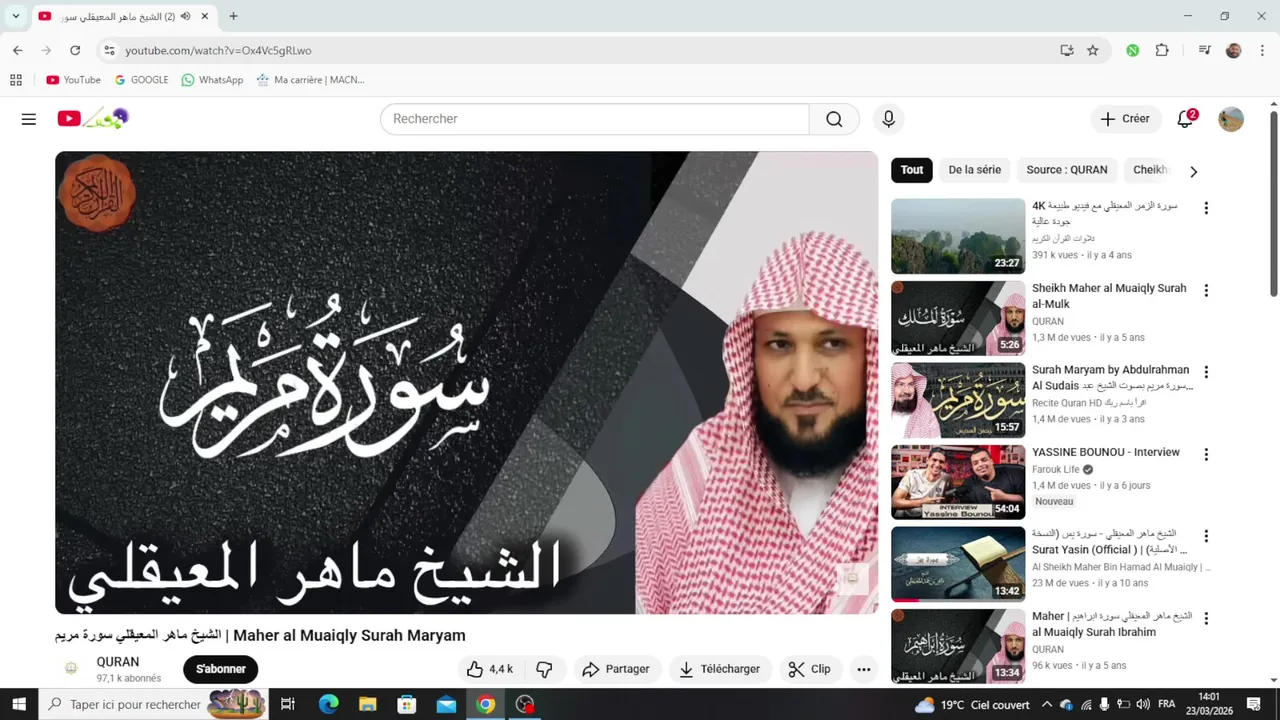1280x720 pixels.
Task: Focus the Rechercher search field
Action: (595, 119)
